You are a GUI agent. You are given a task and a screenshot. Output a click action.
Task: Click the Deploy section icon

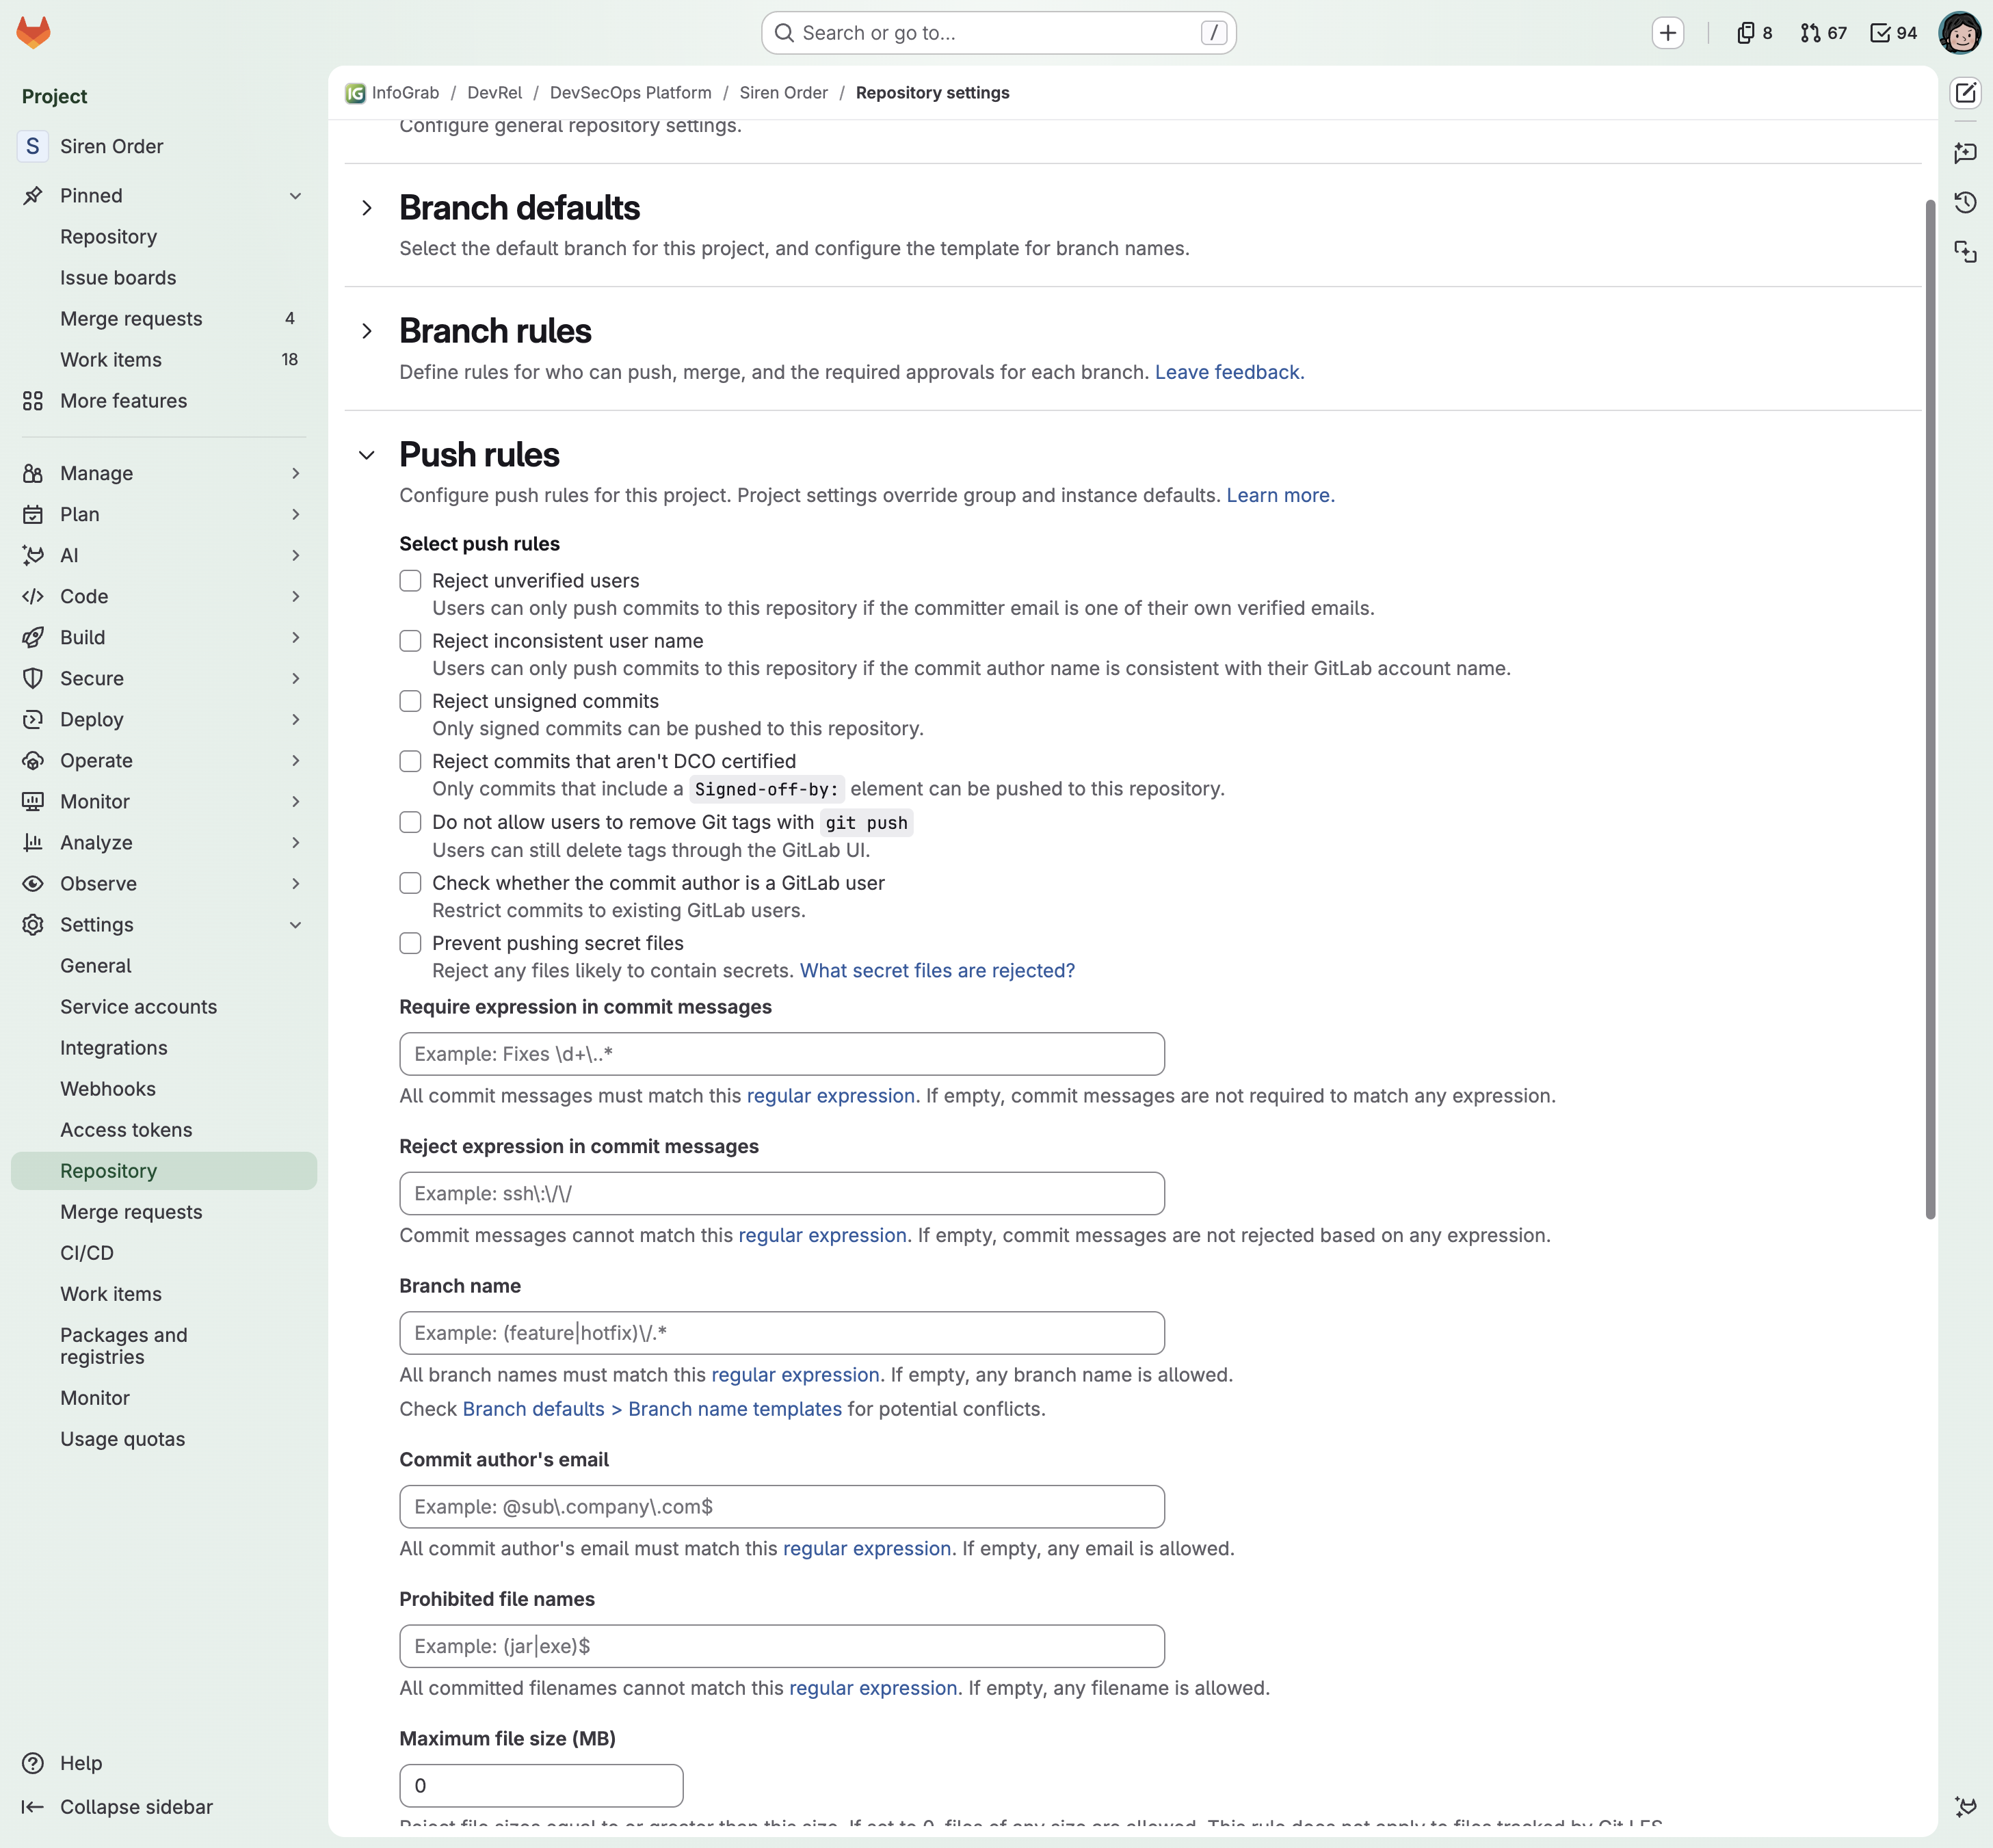pos(33,719)
